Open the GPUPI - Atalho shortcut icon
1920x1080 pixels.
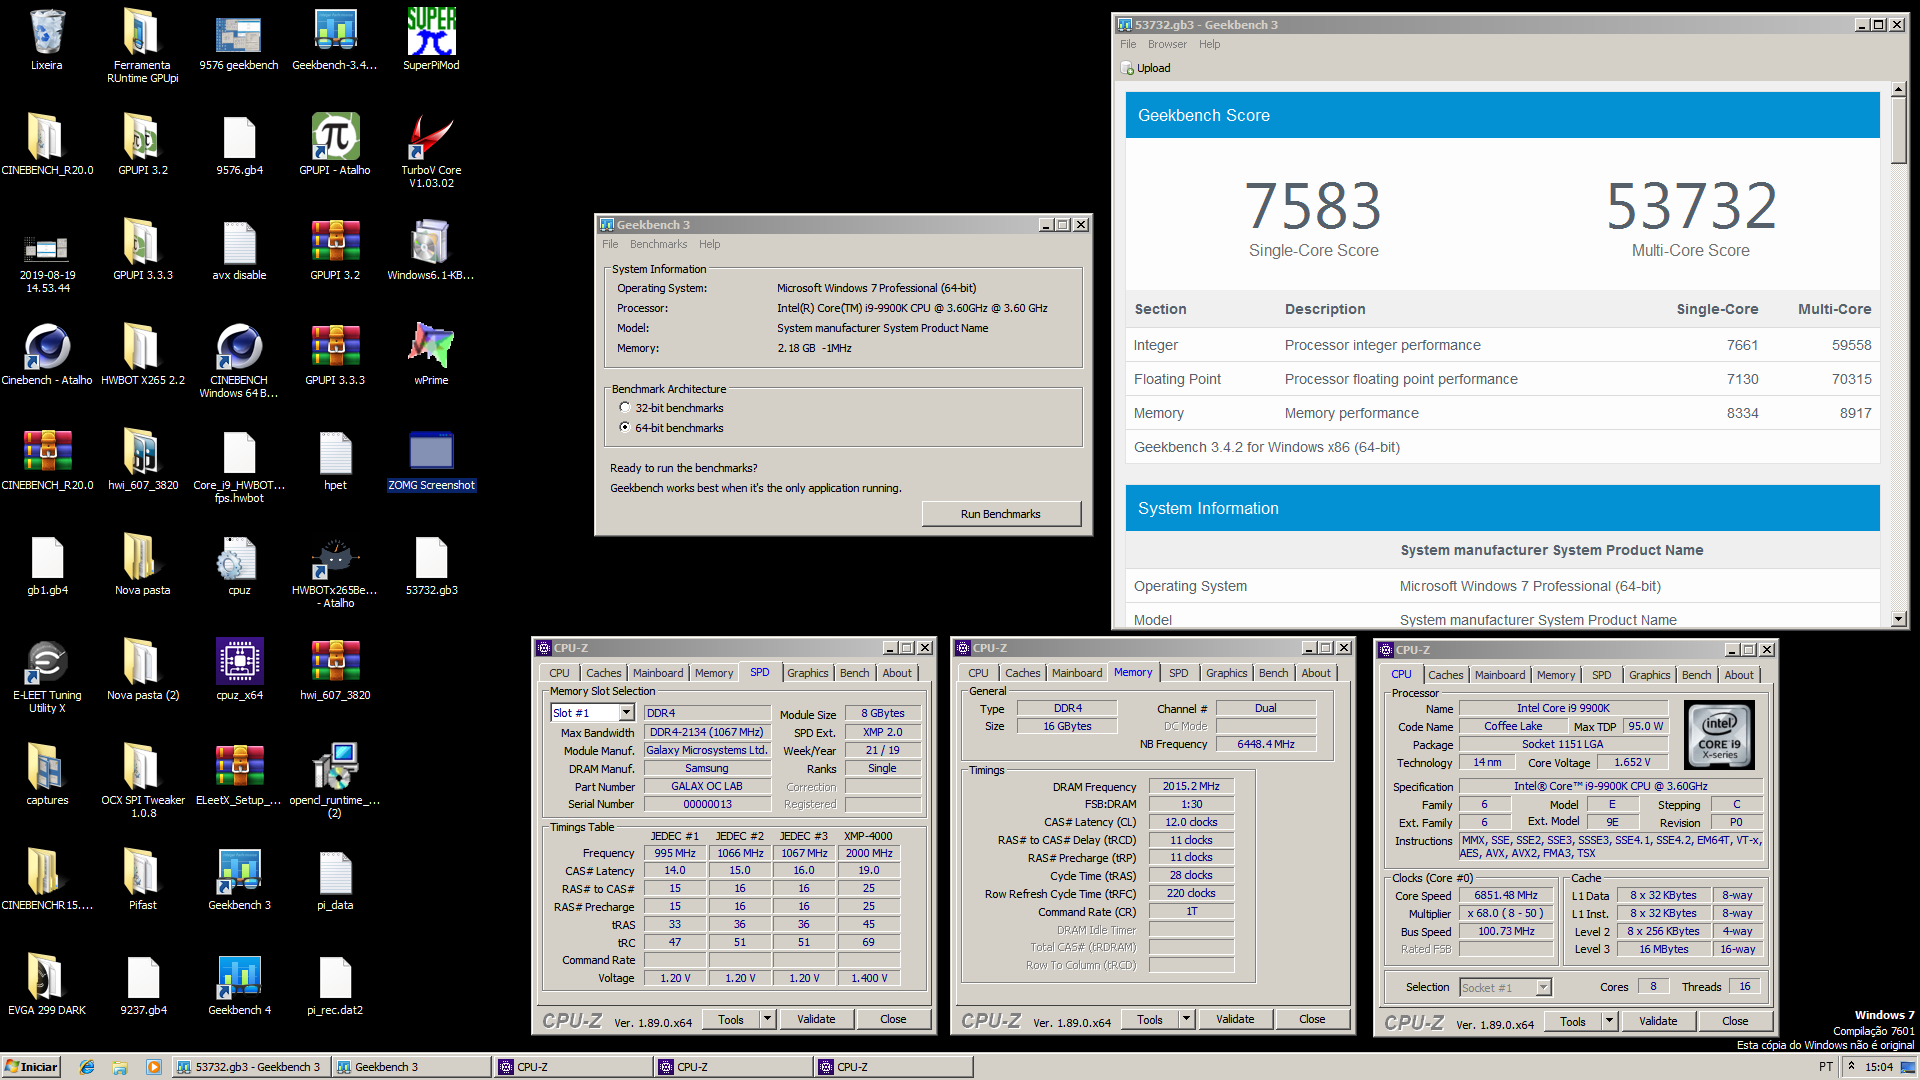(335, 144)
